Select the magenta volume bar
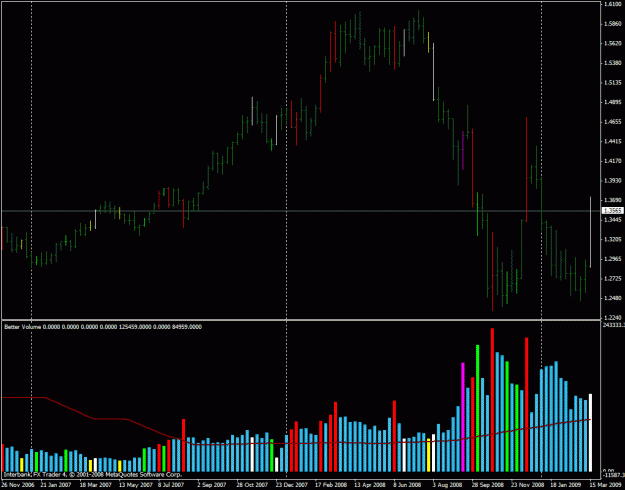625x490 pixels. [463, 417]
